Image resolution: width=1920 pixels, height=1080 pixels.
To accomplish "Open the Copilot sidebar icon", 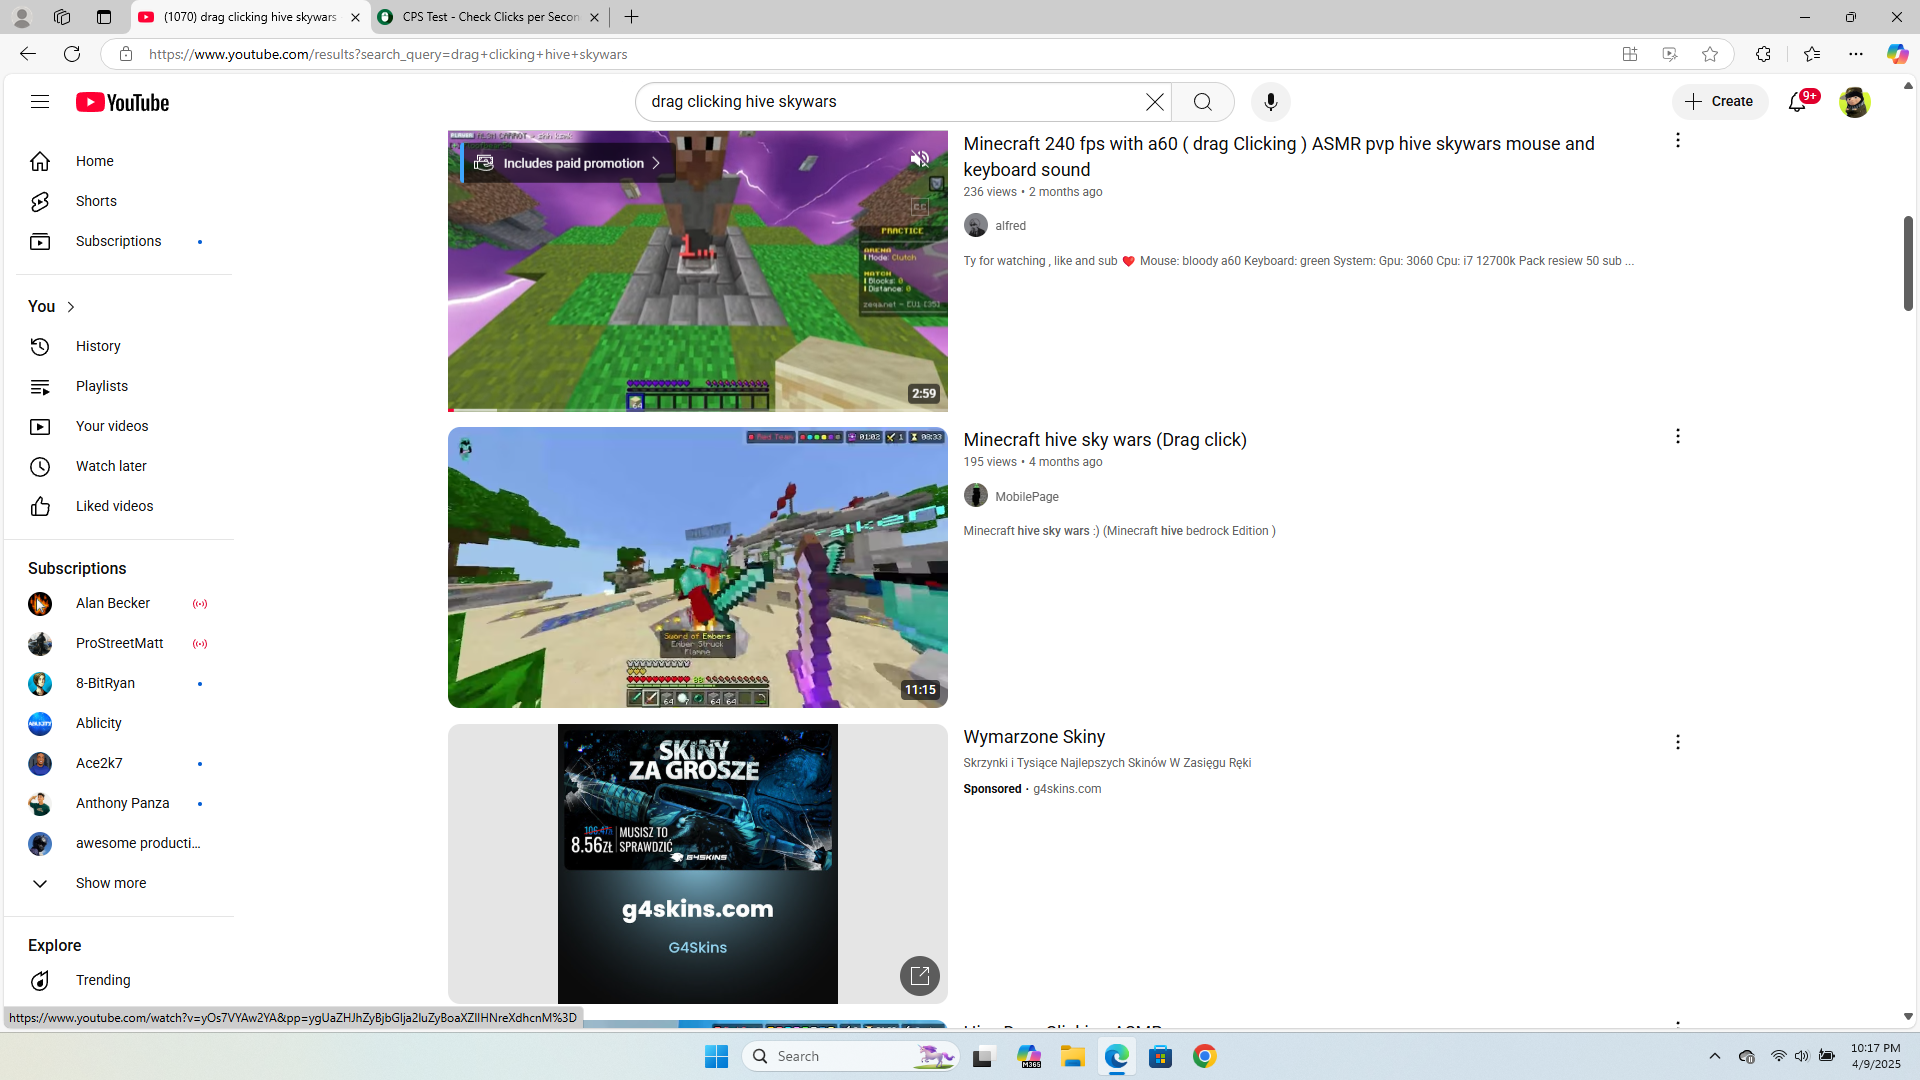I will pyautogui.click(x=1897, y=54).
